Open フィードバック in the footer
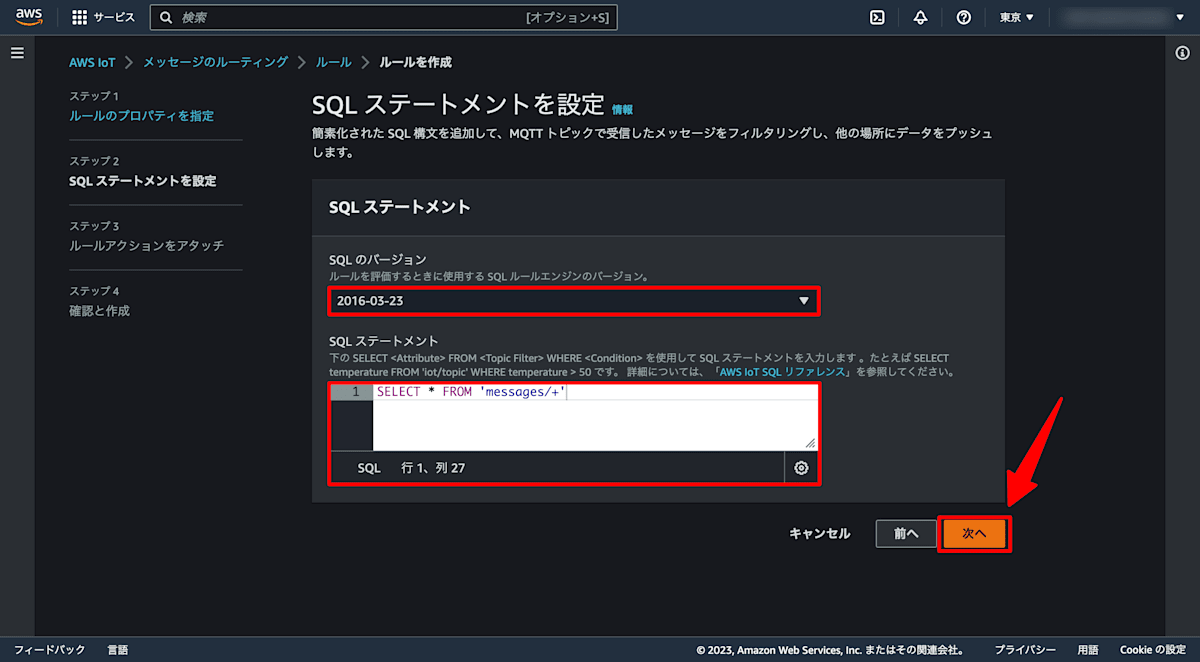The height and width of the screenshot is (662, 1200). [x=50, y=650]
